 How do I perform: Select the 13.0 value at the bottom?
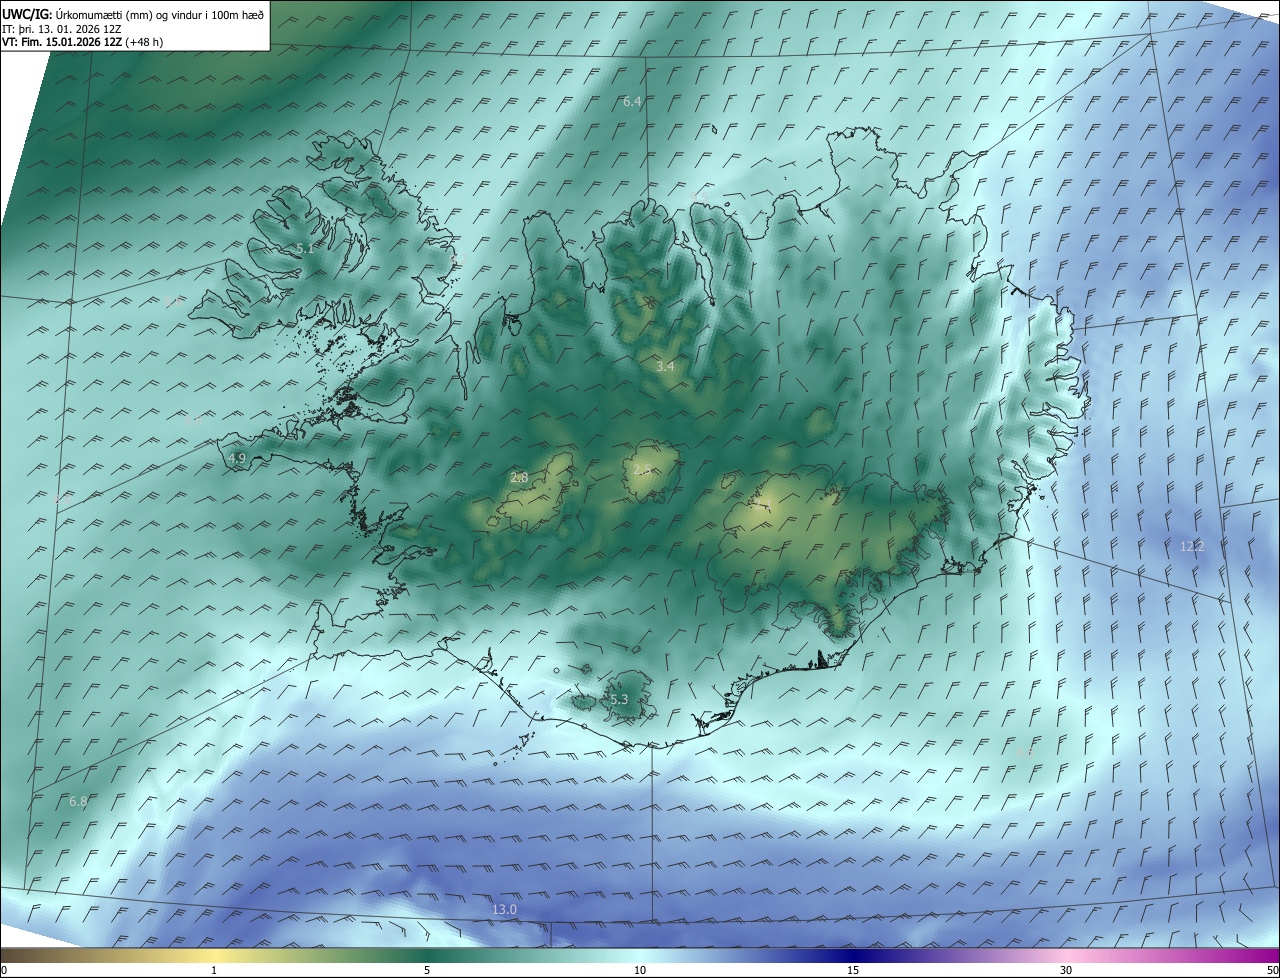505,909
